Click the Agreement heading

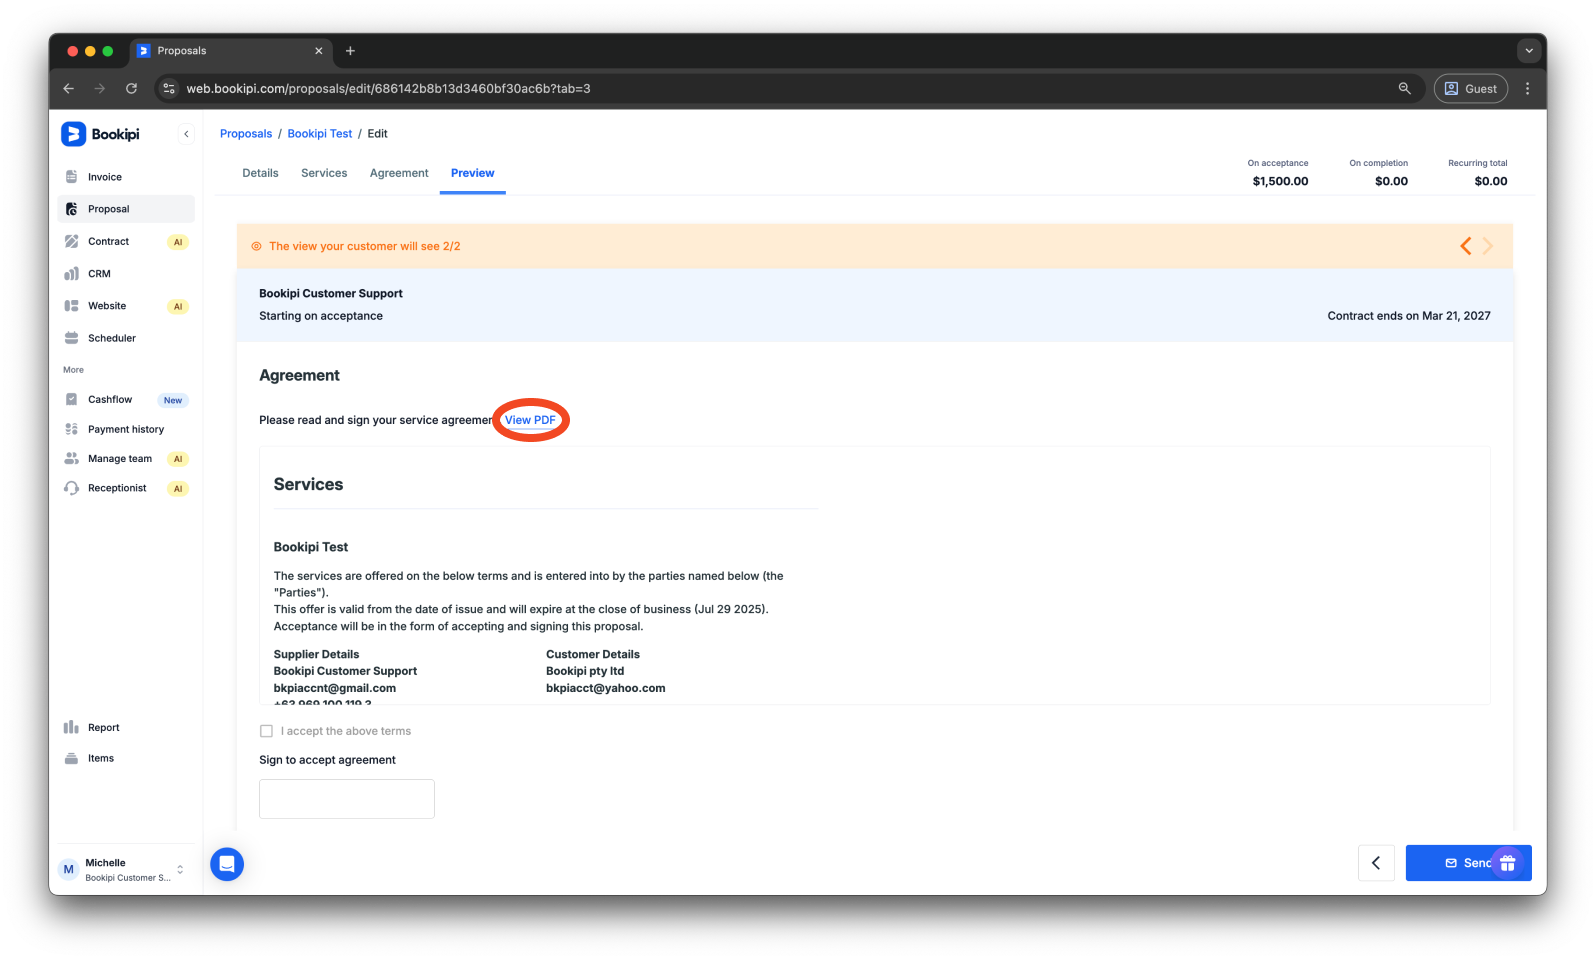(x=299, y=375)
